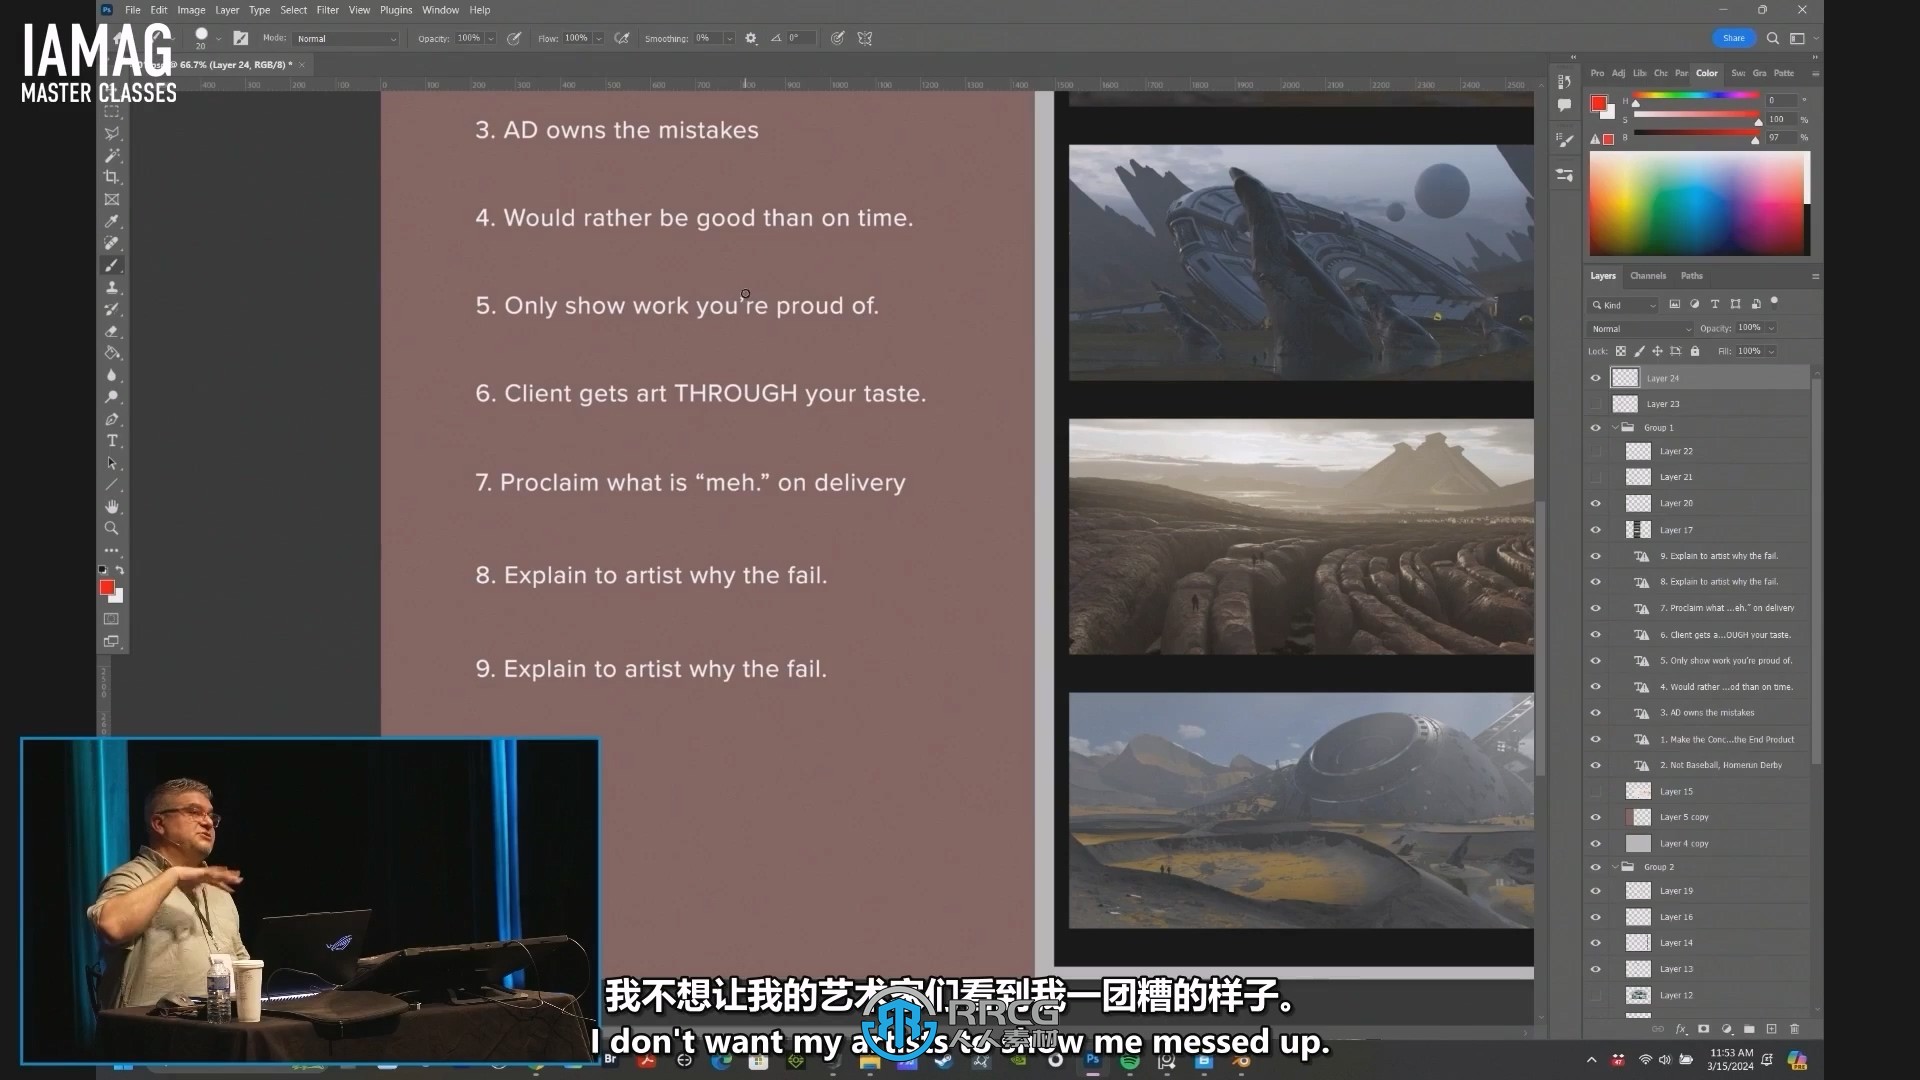This screenshot has width=1920, height=1080.
Task: Select the Frame tool
Action: (112, 199)
